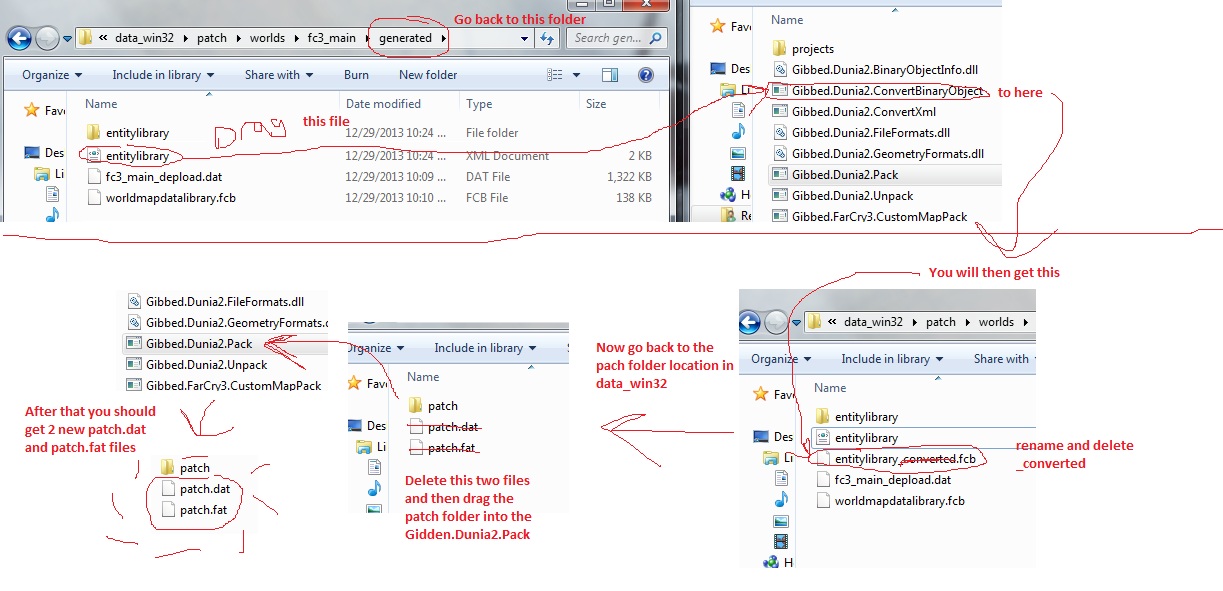Click Pictures library icon in worlds window sidebar
Image resolution: width=1223 pixels, height=591 pixels.
click(x=781, y=520)
